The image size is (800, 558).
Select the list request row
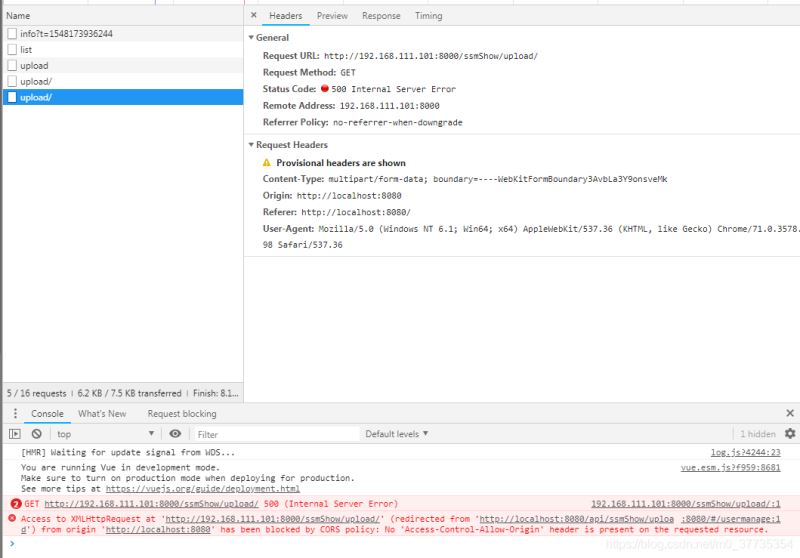tap(123, 49)
